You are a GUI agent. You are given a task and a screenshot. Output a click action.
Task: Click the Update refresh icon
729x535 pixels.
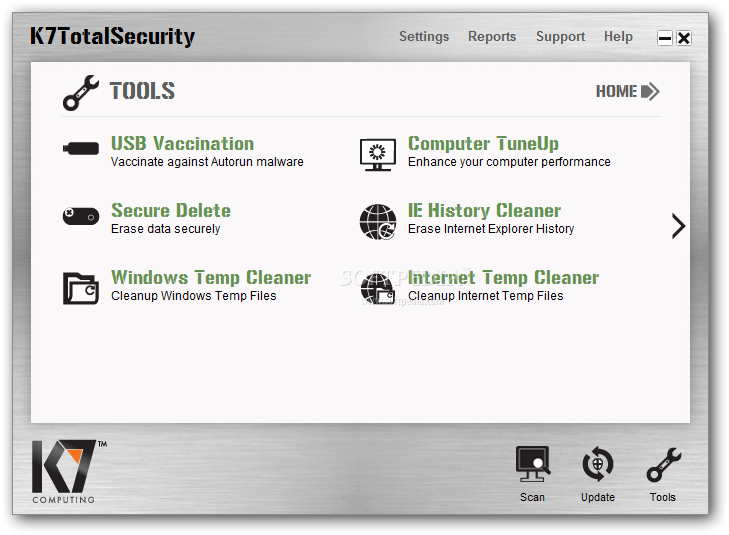[x=598, y=464]
